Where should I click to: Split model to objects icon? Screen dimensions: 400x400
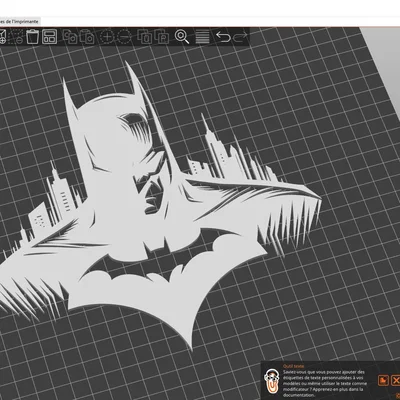145,37
